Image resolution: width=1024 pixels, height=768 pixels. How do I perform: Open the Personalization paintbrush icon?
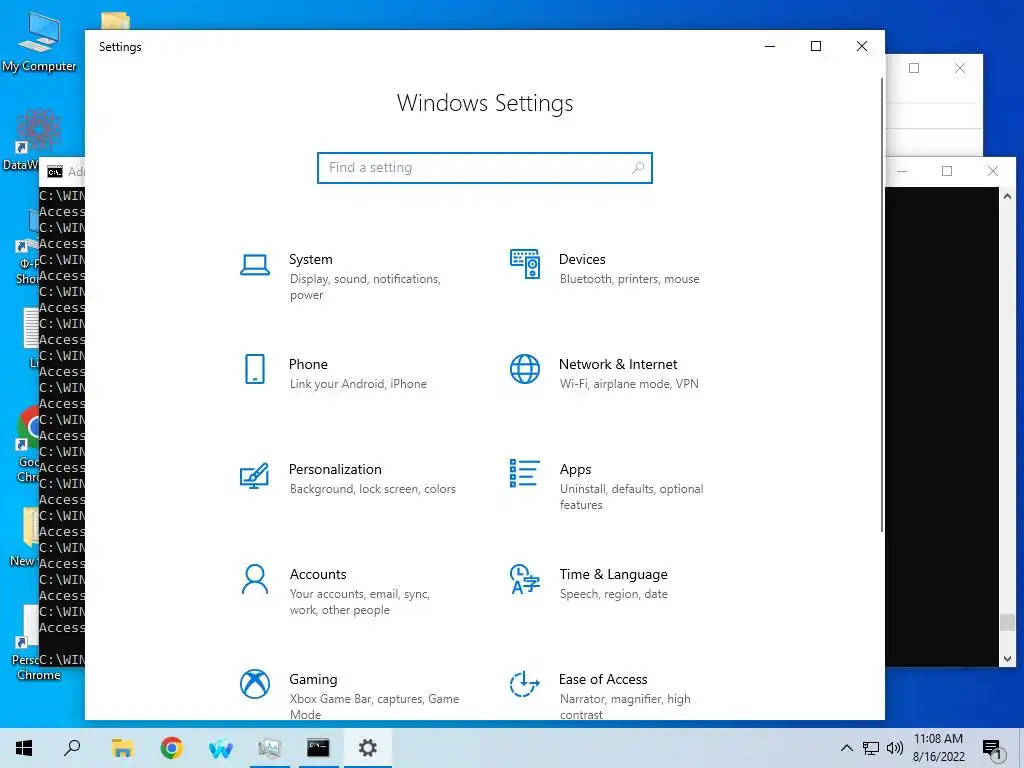254,475
